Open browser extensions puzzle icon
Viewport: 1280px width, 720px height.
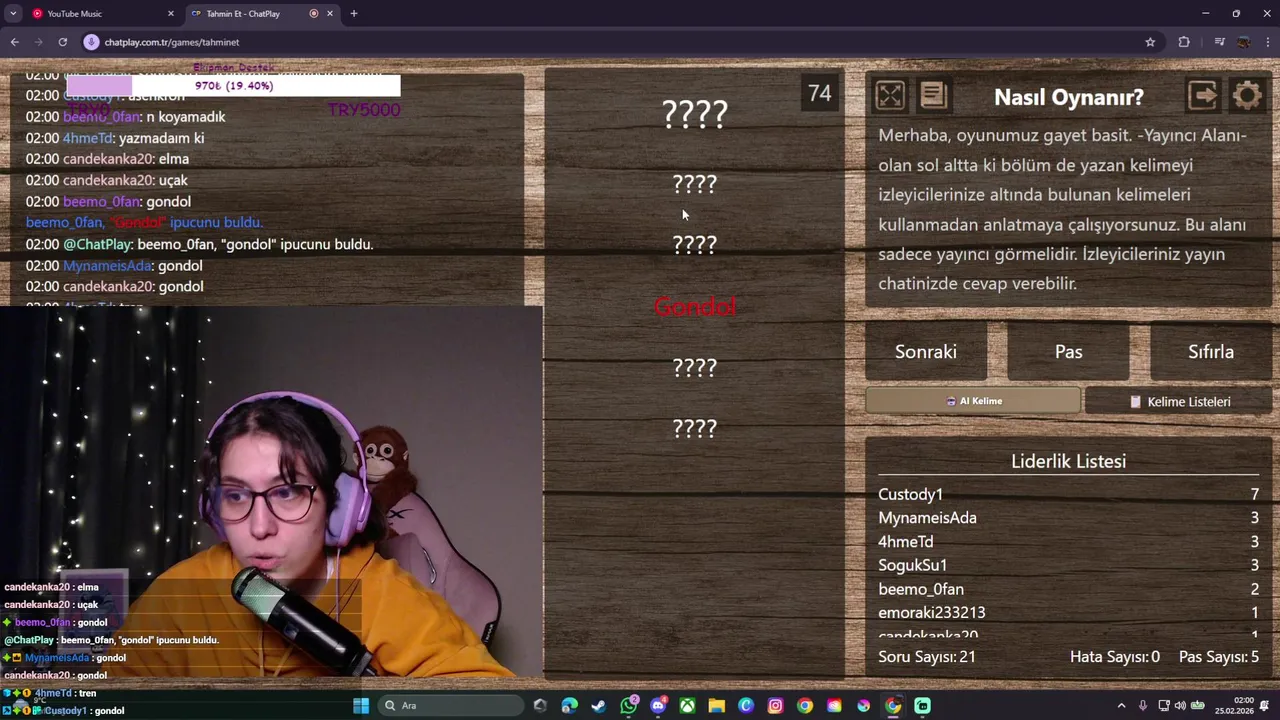1184,42
